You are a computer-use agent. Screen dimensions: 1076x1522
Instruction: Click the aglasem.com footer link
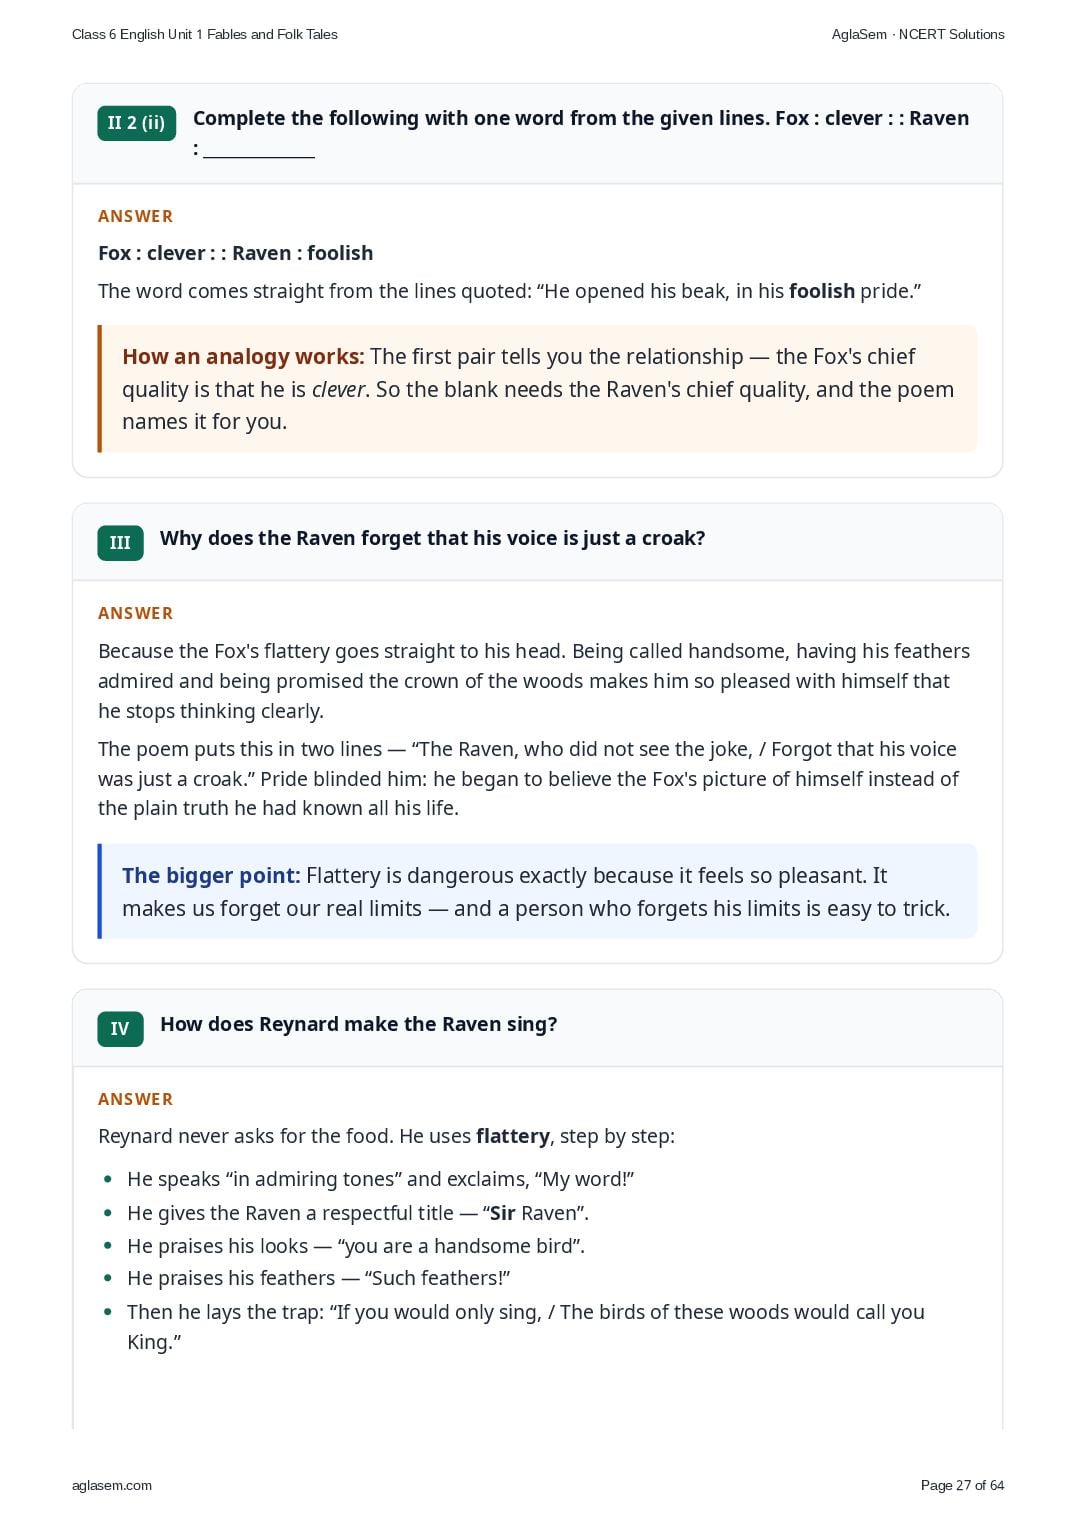click(x=112, y=1485)
